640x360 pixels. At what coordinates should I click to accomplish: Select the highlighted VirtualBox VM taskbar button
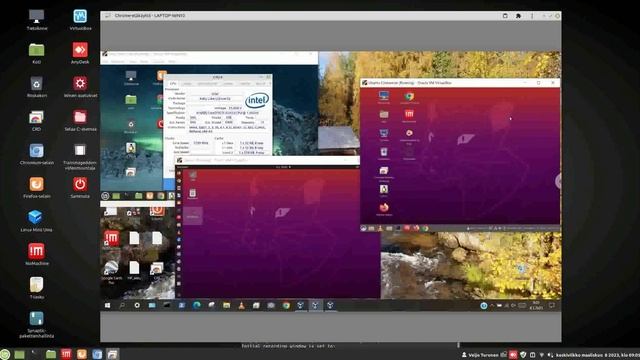316,305
